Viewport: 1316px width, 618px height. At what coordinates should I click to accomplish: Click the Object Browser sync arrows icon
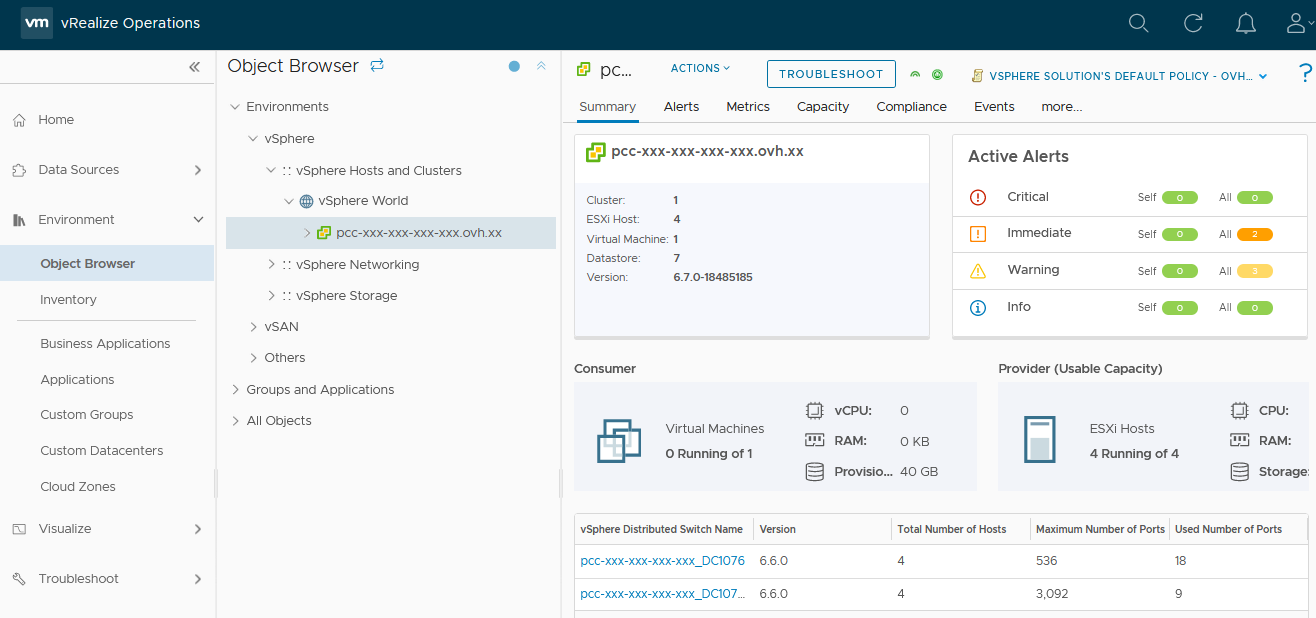click(377, 66)
